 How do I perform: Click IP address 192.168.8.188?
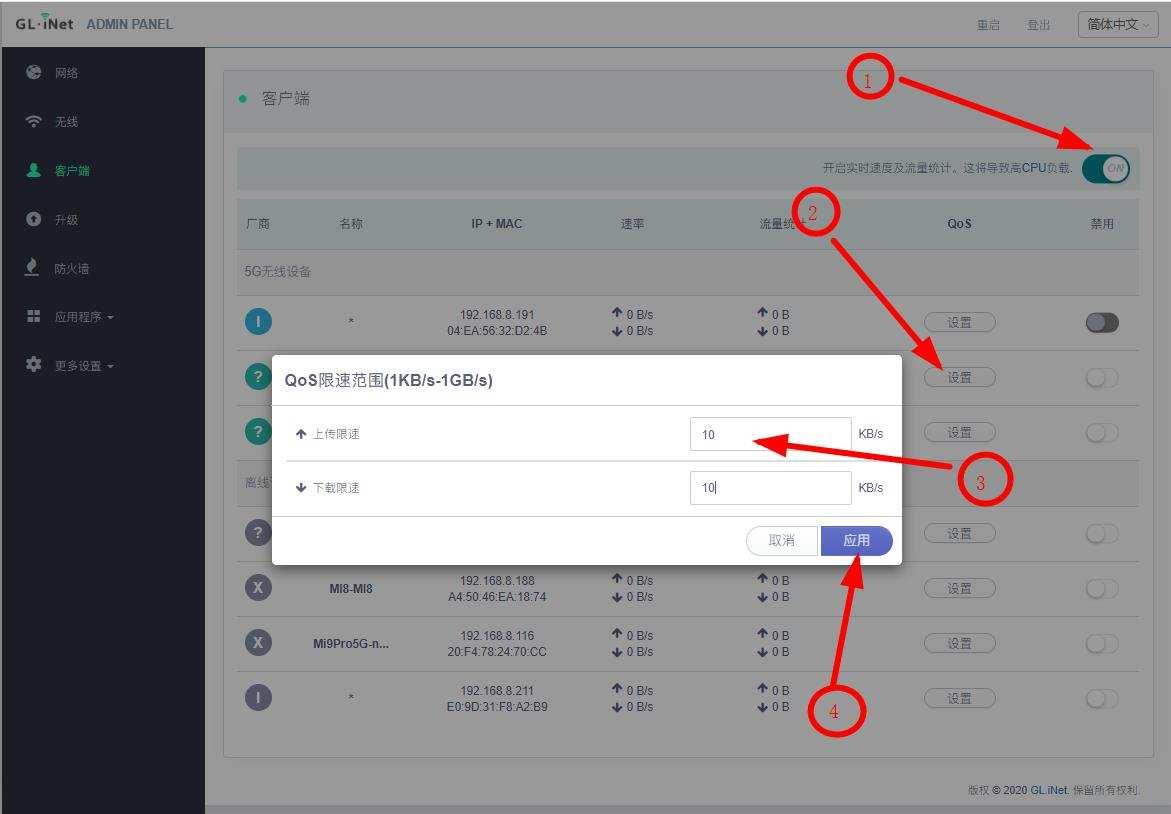point(497,580)
